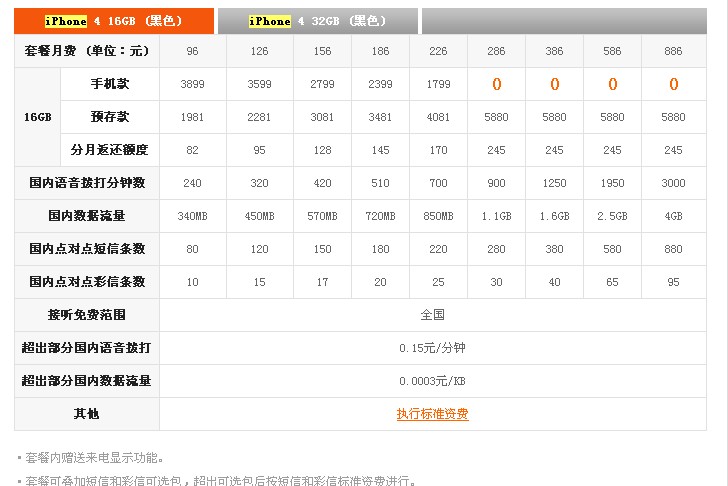Screen dimensions: 728x486
Task: Click the 850MB data value
Action: click(x=438, y=216)
